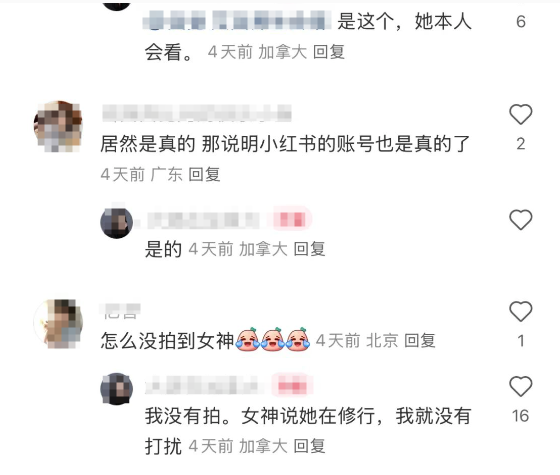Reply to the 北京 user's comment

click(420, 340)
